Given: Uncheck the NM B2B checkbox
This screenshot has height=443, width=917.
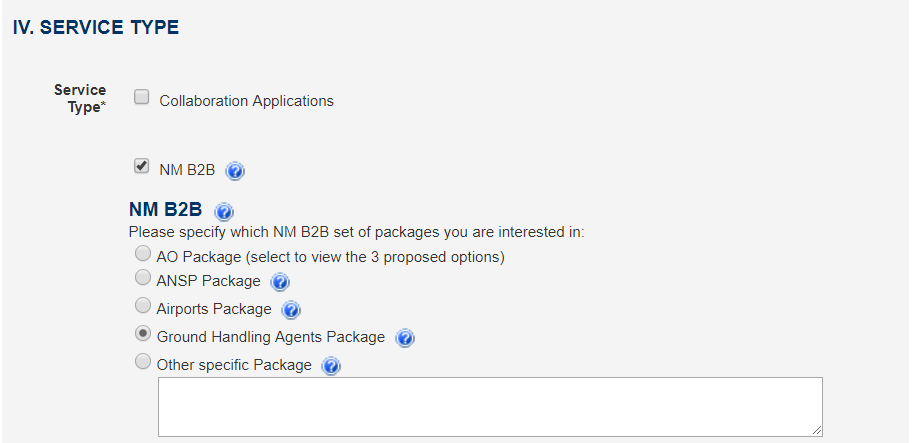Looking at the screenshot, I should [x=142, y=166].
